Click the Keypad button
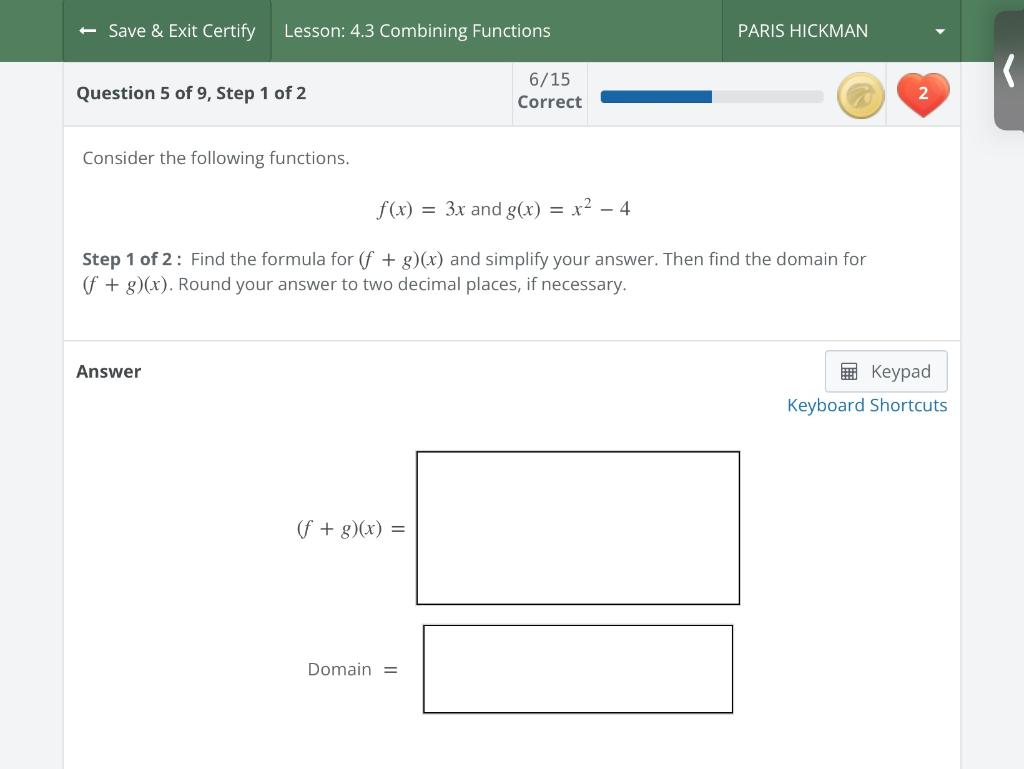 (886, 371)
